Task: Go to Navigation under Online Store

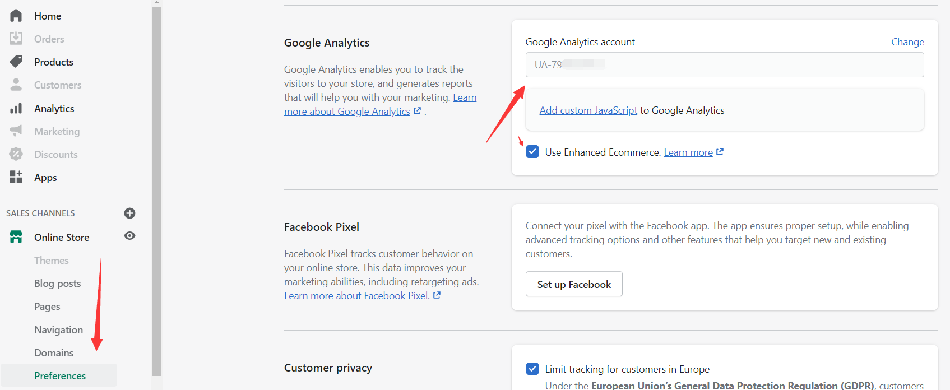Action: tap(58, 329)
